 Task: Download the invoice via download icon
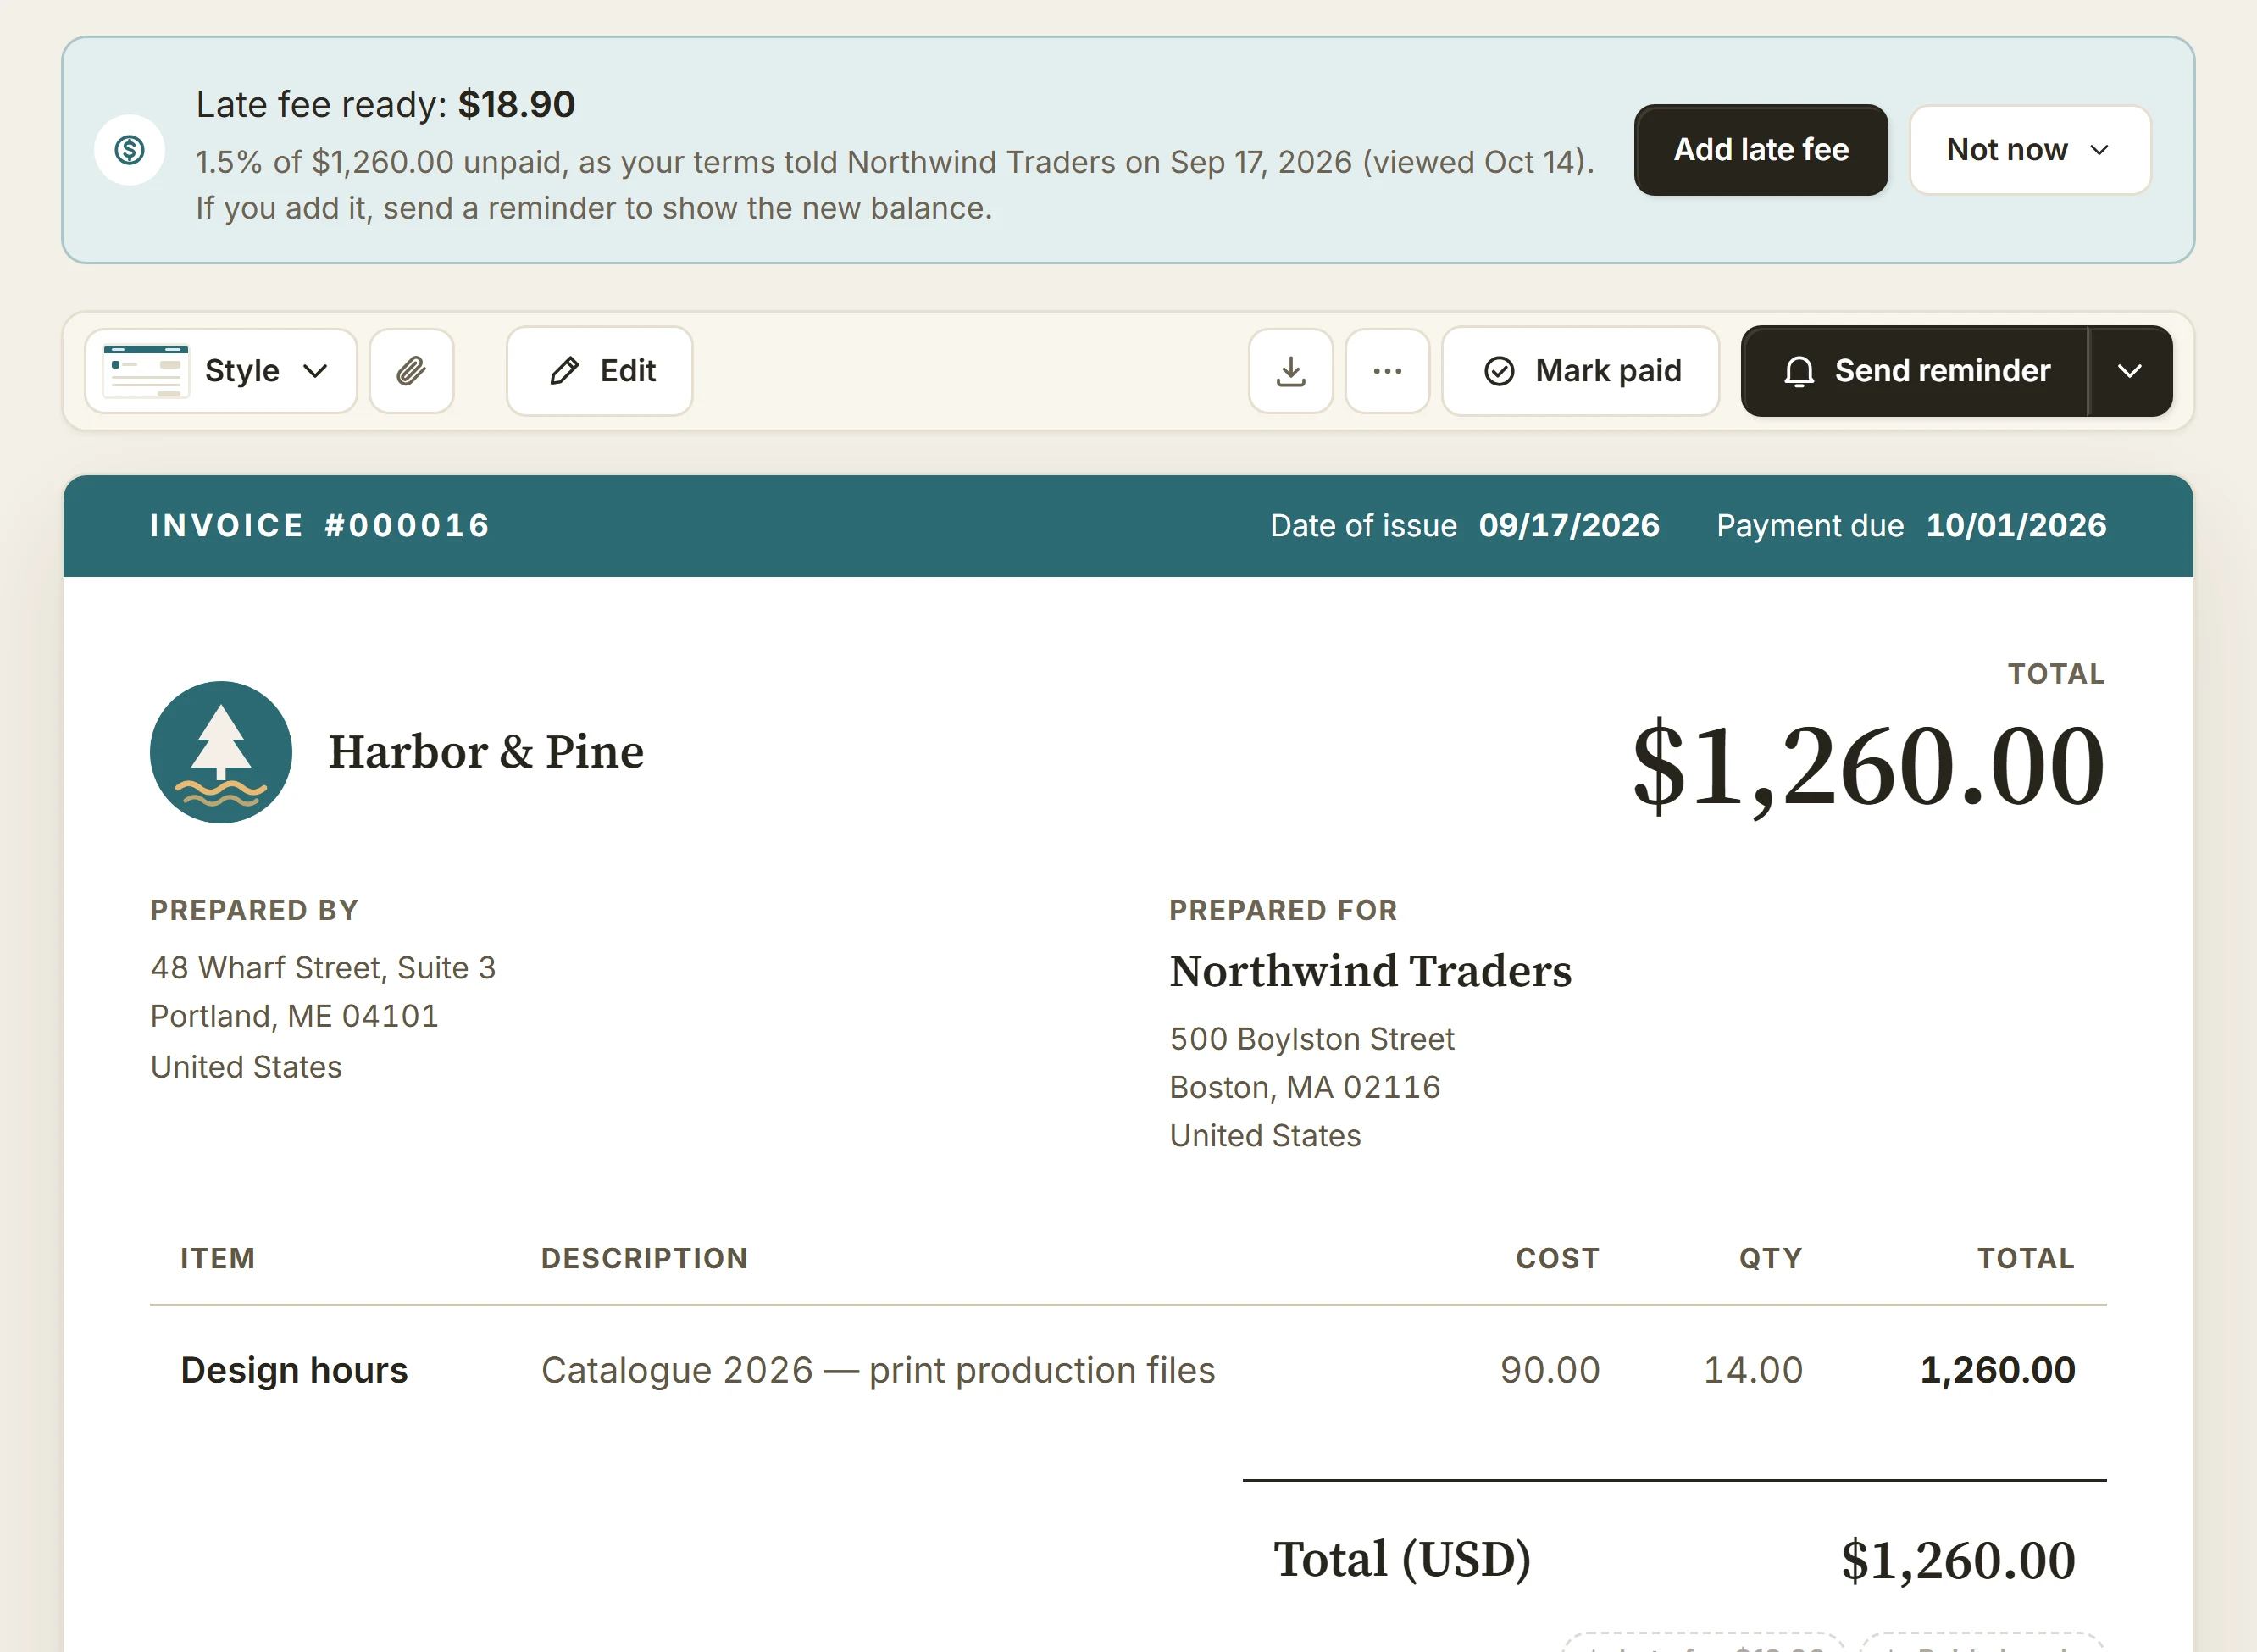(1290, 371)
